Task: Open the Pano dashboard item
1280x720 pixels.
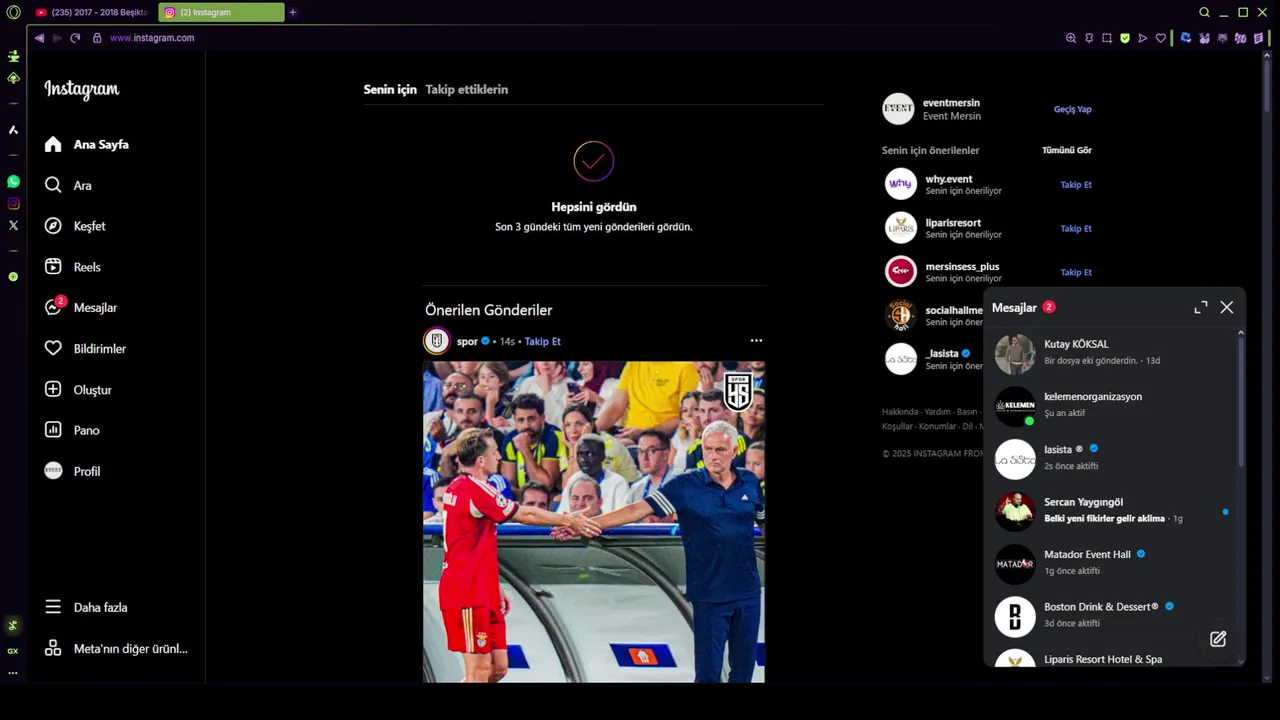Action: pyautogui.click(x=72, y=430)
